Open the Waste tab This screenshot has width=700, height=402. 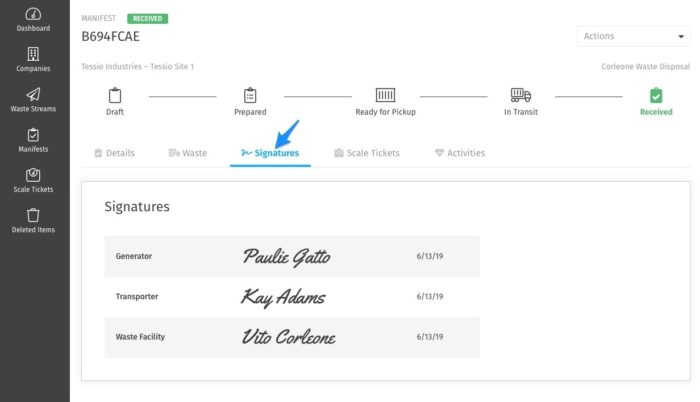pyautogui.click(x=188, y=153)
